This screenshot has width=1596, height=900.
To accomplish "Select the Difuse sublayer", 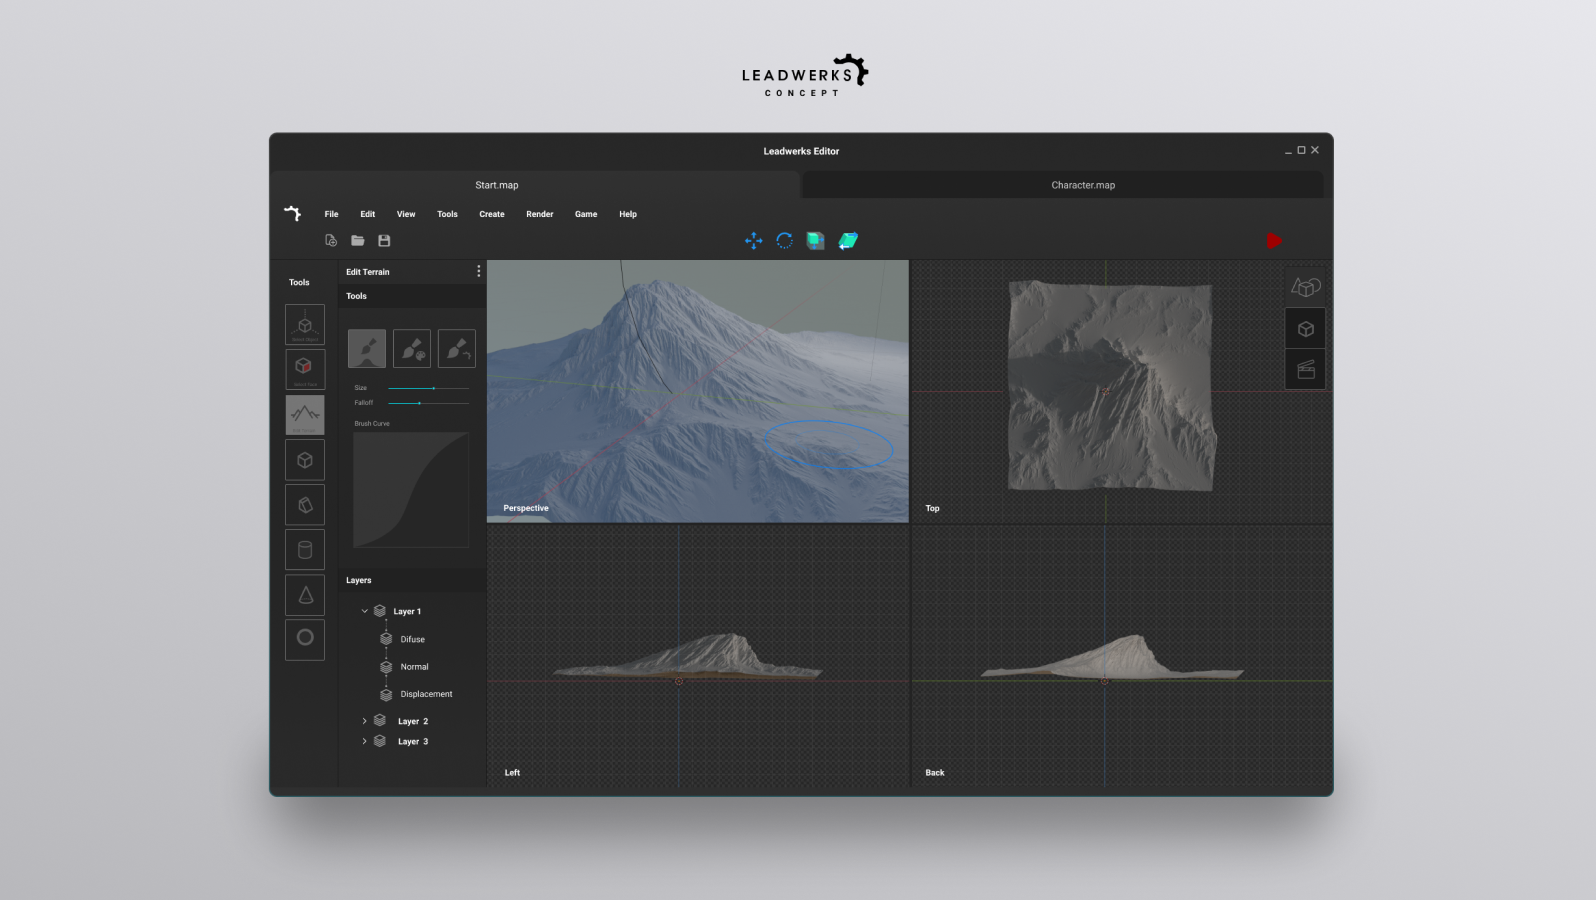I will pos(413,639).
